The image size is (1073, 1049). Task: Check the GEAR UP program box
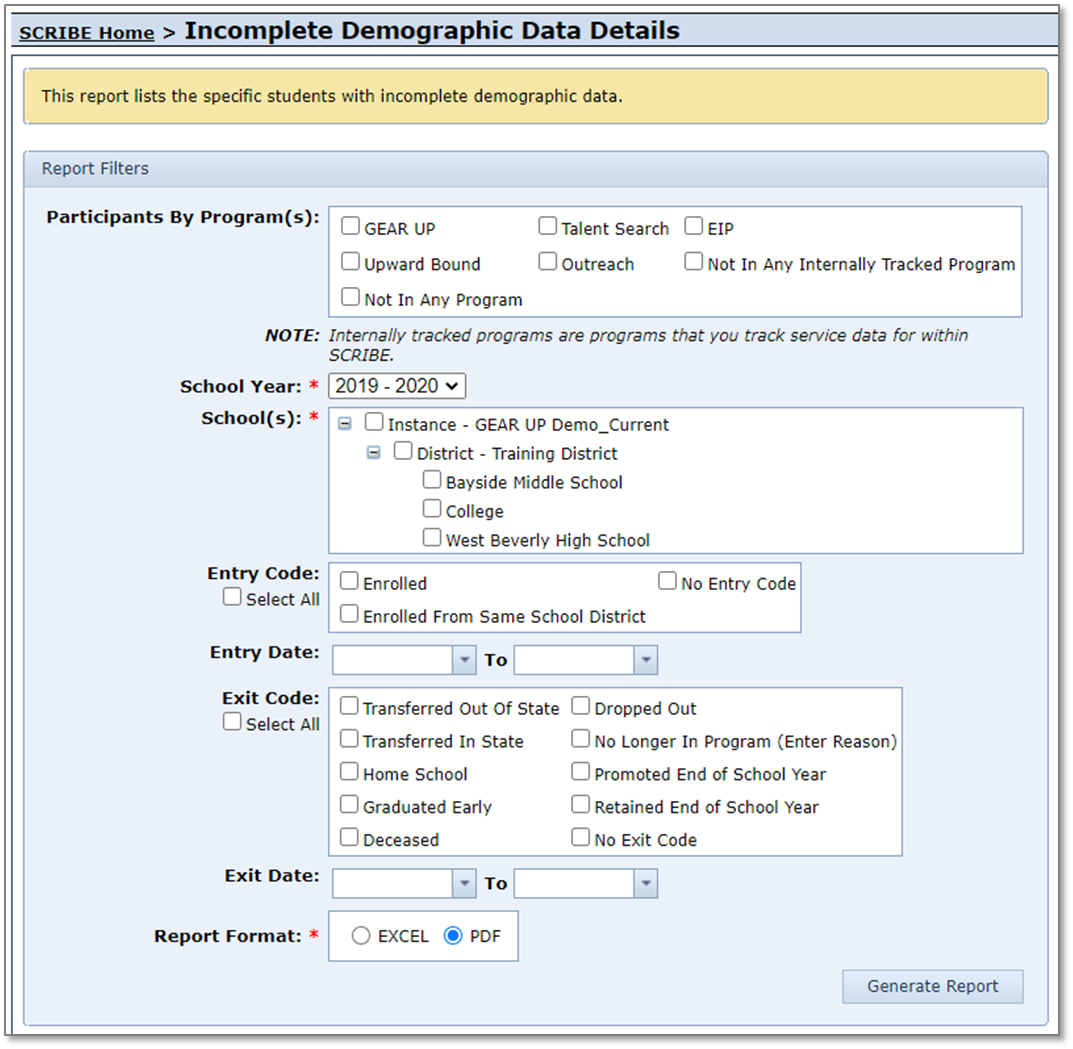tap(350, 226)
